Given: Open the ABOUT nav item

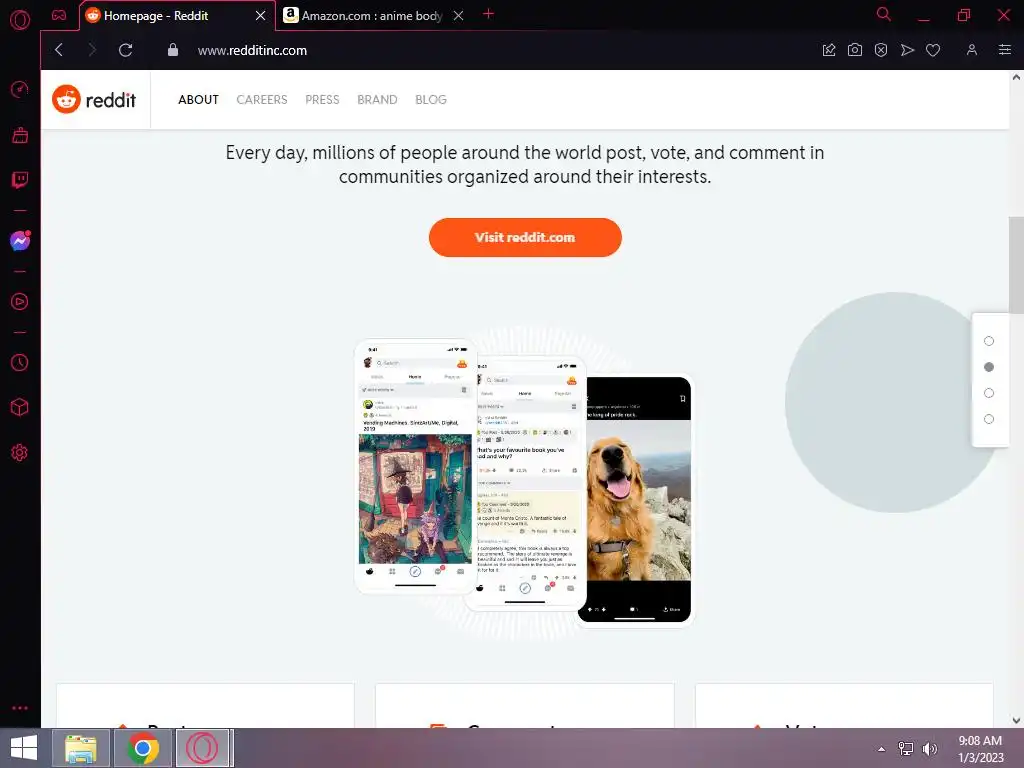Looking at the screenshot, I should tap(199, 100).
